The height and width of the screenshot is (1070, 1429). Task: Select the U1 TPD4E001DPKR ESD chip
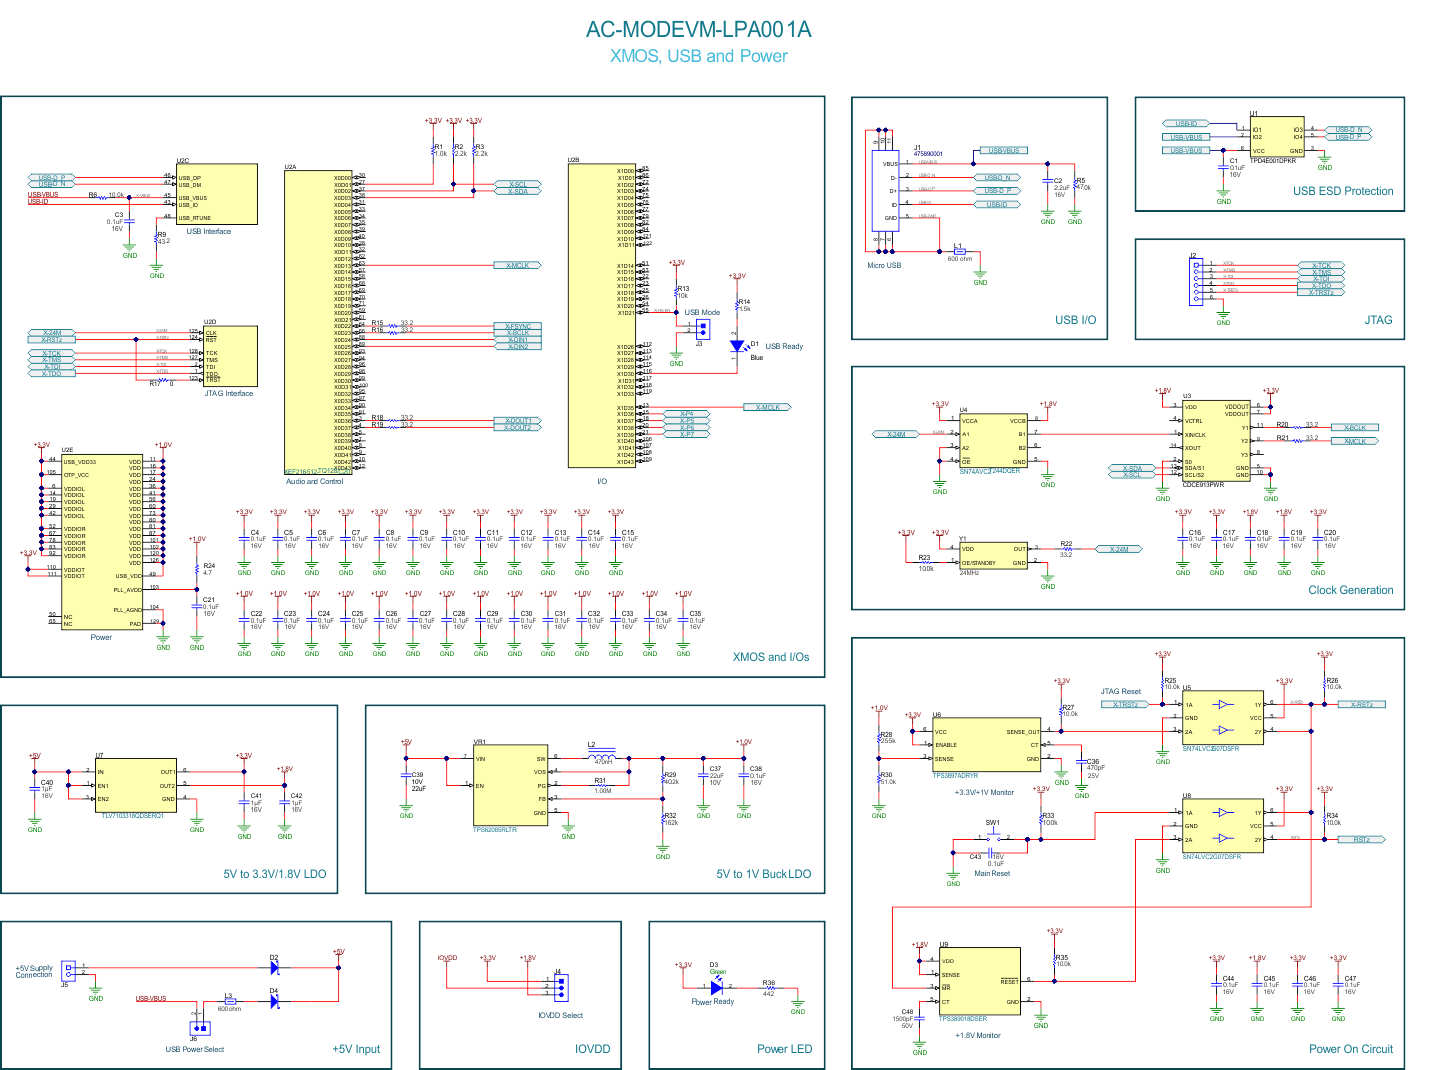tap(1277, 137)
